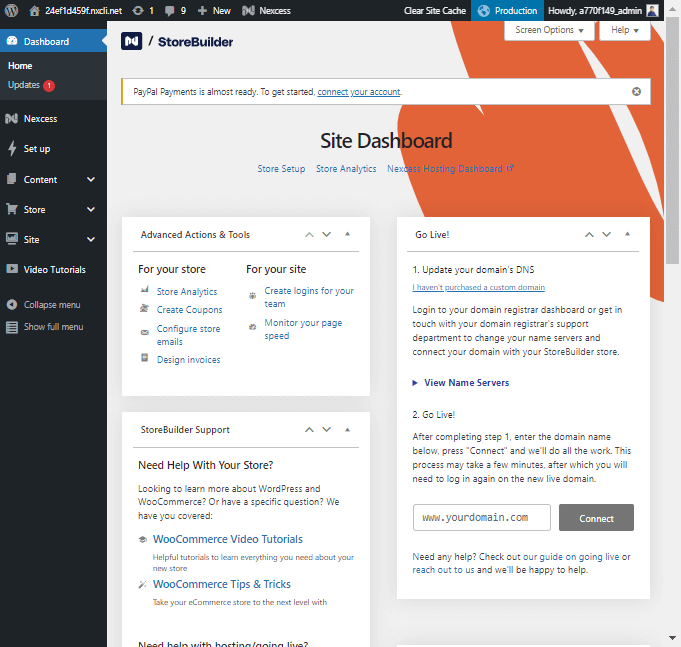Image resolution: width=681 pixels, height=647 pixels.
Task: Collapse the admin sidebar menu
Action: click(x=43, y=304)
